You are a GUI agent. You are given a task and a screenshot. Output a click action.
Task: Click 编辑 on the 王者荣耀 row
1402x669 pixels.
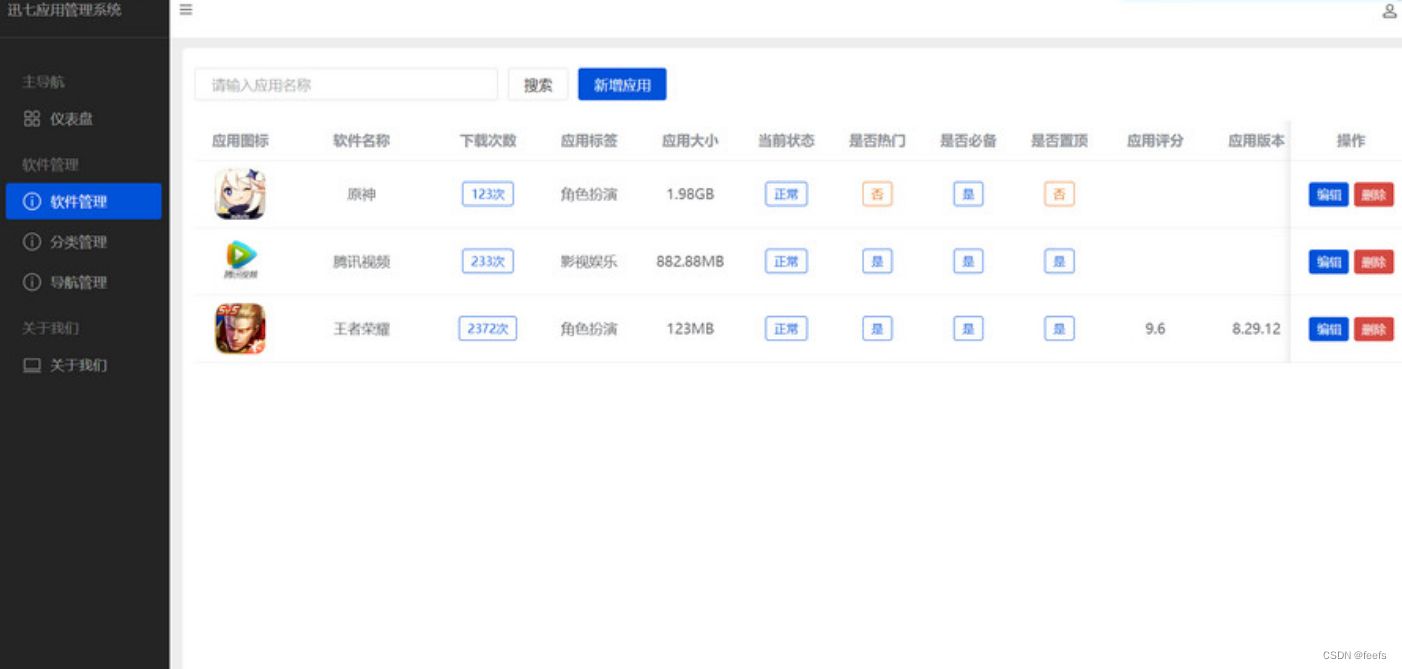(1328, 328)
